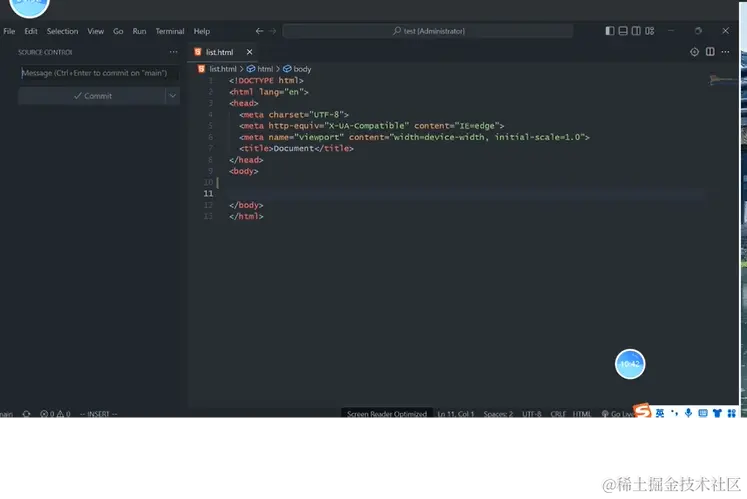Click the Ln 11, Col 1 indicator
The width and height of the screenshot is (747, 499).
[x=456, y=413]
